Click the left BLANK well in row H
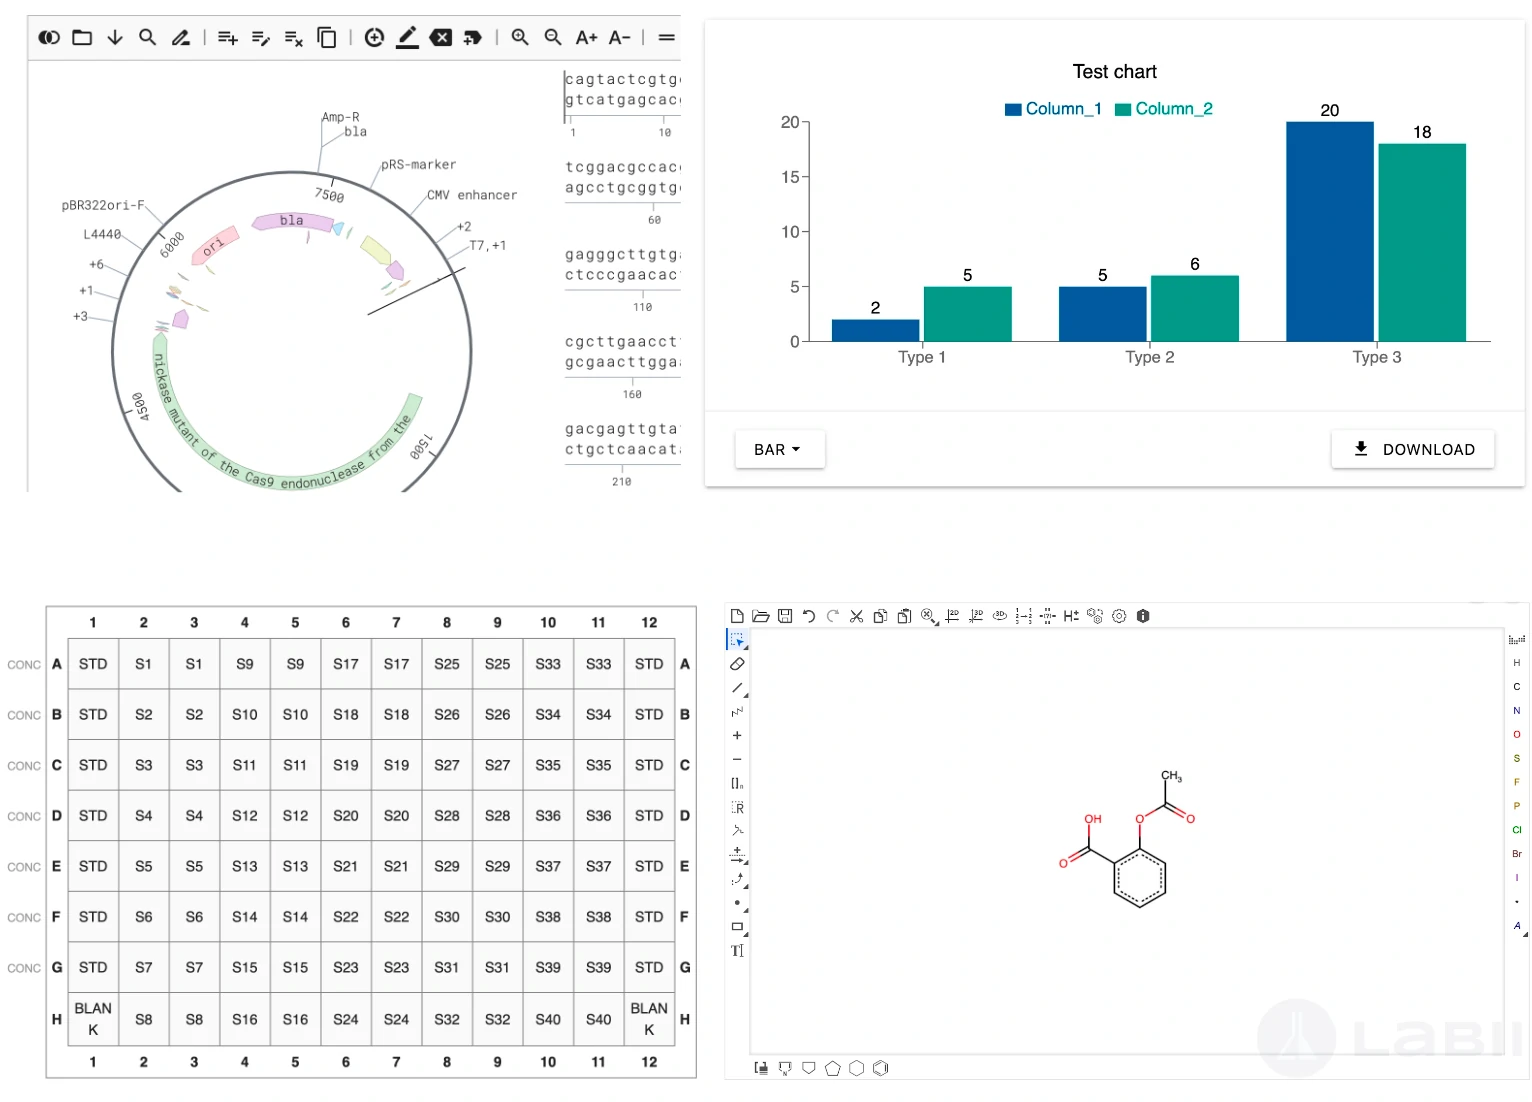 93,1019
